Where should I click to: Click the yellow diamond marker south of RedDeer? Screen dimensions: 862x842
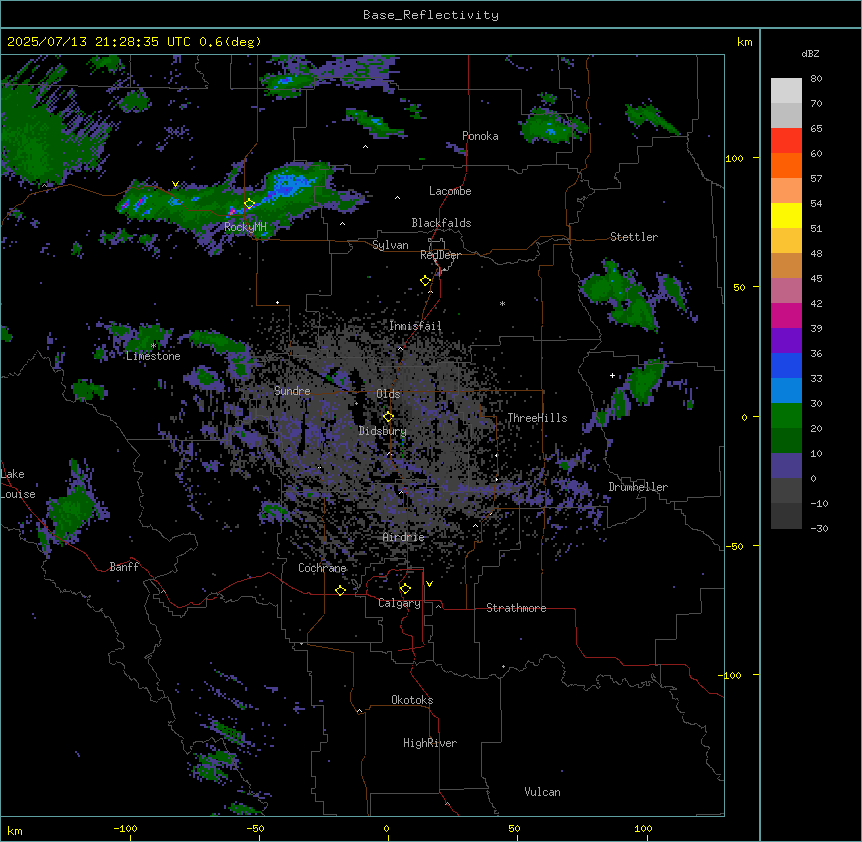426,281
